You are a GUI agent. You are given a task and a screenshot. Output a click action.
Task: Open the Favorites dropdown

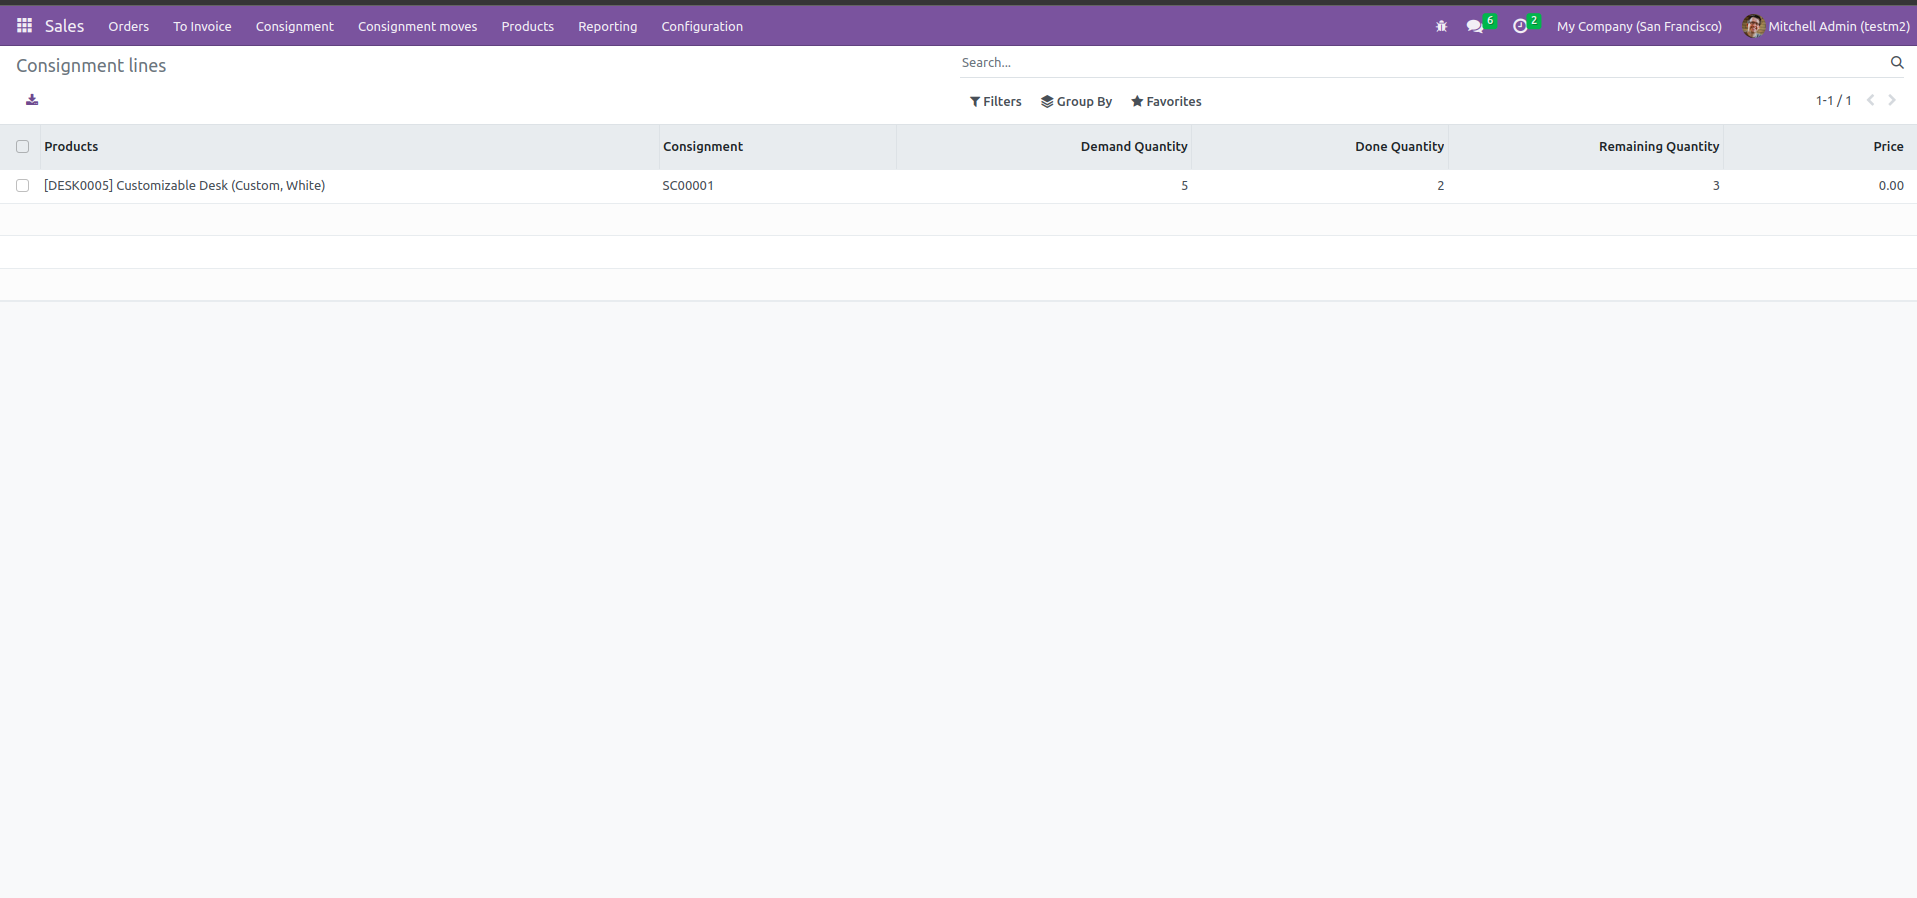click(1166, 102)
